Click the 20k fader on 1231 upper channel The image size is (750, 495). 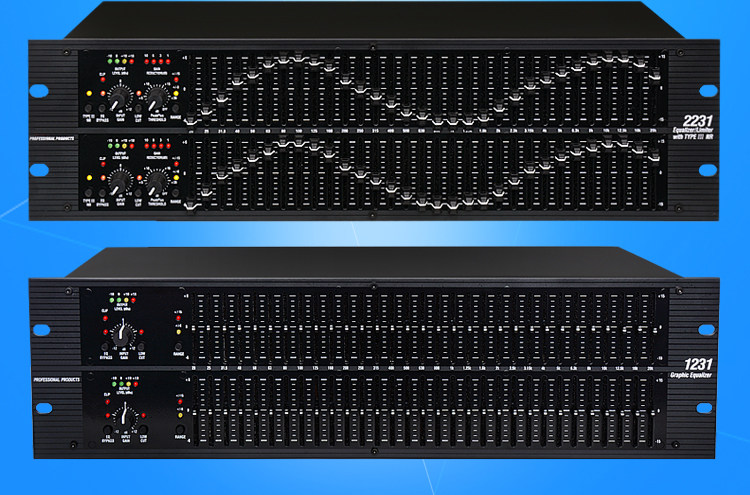pos(653,329)
